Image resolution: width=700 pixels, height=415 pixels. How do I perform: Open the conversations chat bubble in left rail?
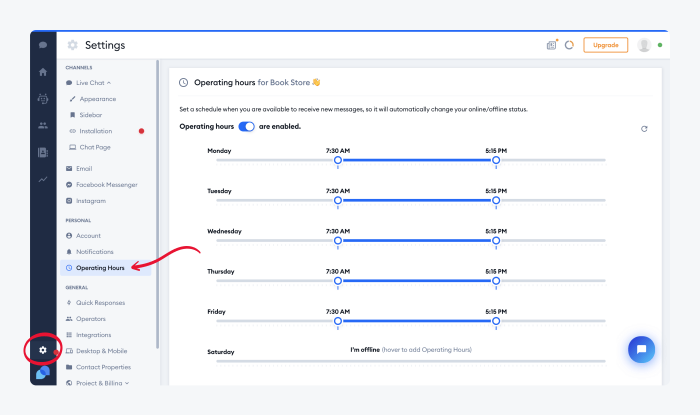[x=43, y=45]
